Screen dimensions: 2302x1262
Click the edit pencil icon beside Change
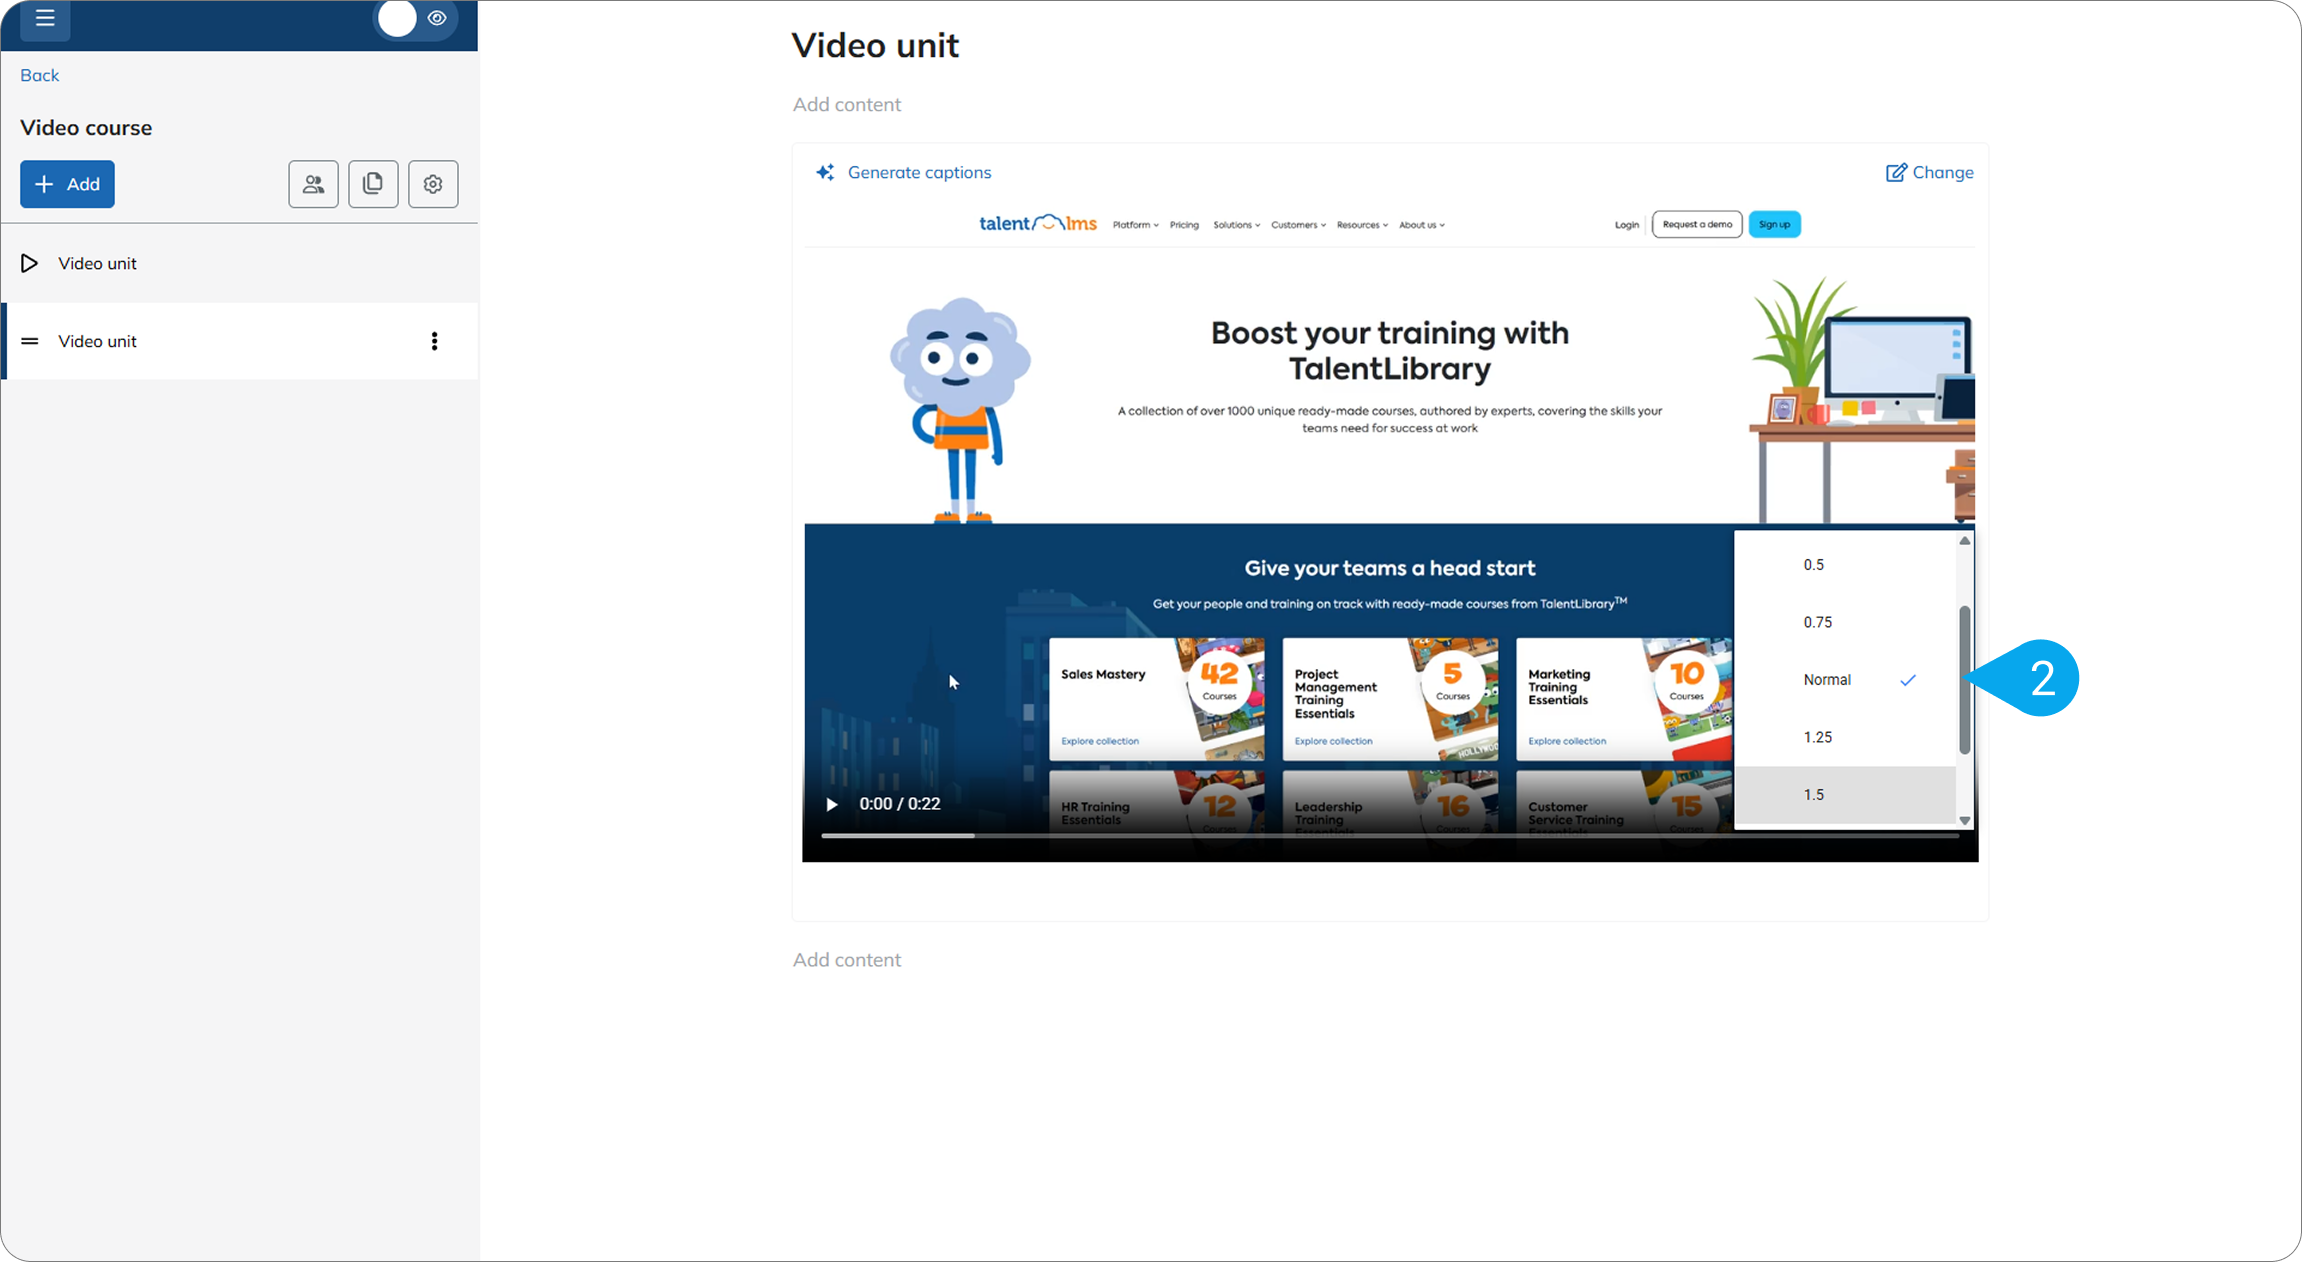[x=1895, y=172]
